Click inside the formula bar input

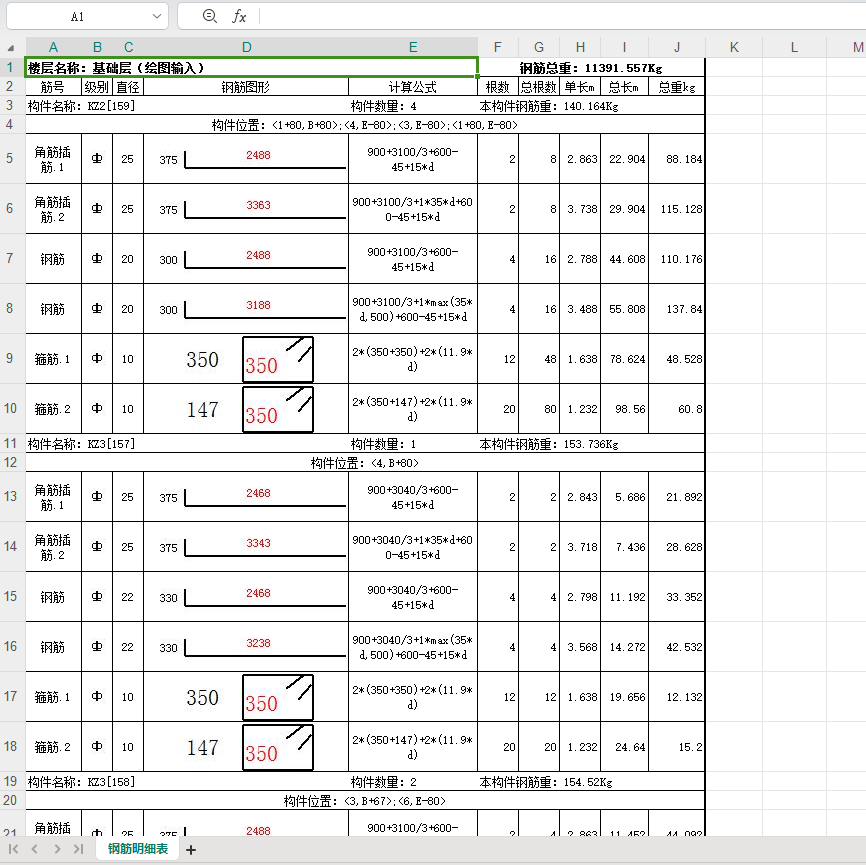[x=562, y=17]
